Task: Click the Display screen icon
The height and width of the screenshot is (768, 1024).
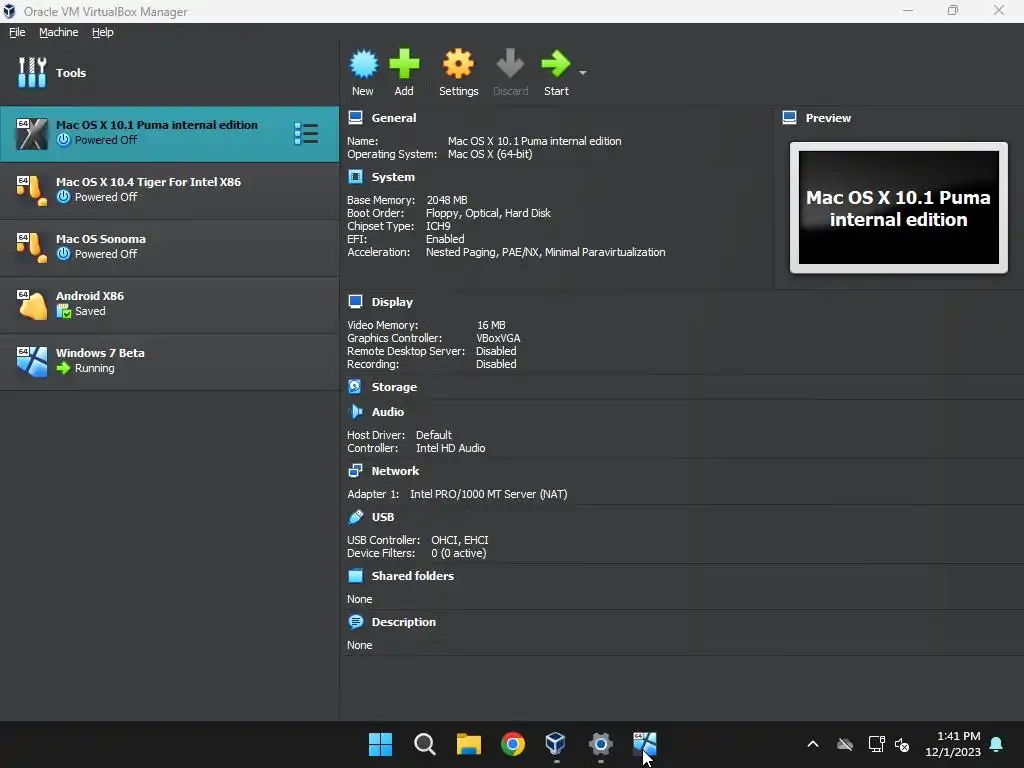Action: click(355, 301)
